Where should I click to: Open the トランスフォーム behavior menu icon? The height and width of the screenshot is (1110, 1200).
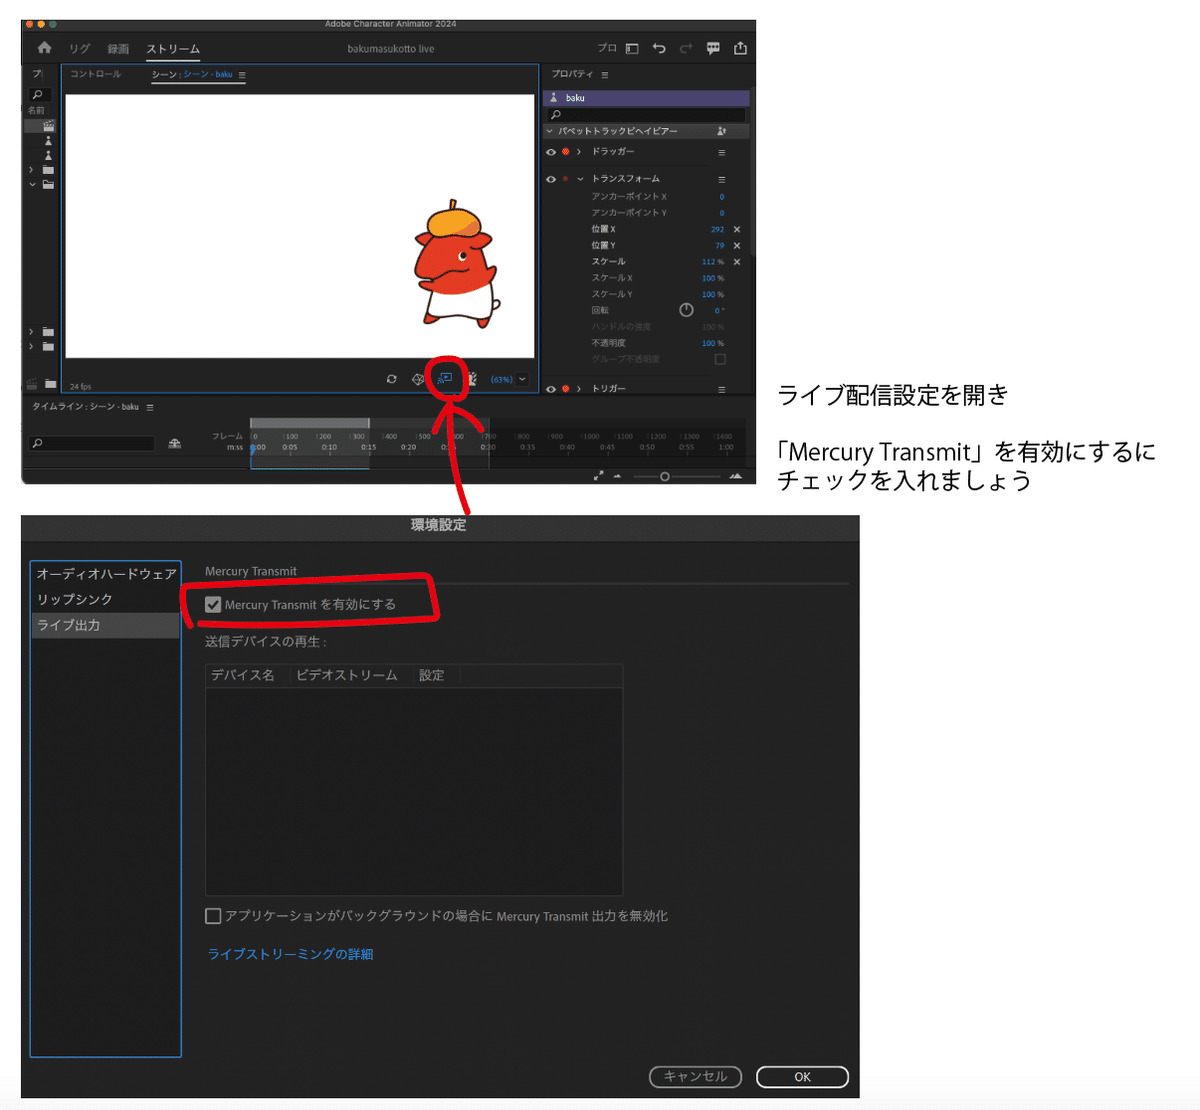(x=721, y=179)
